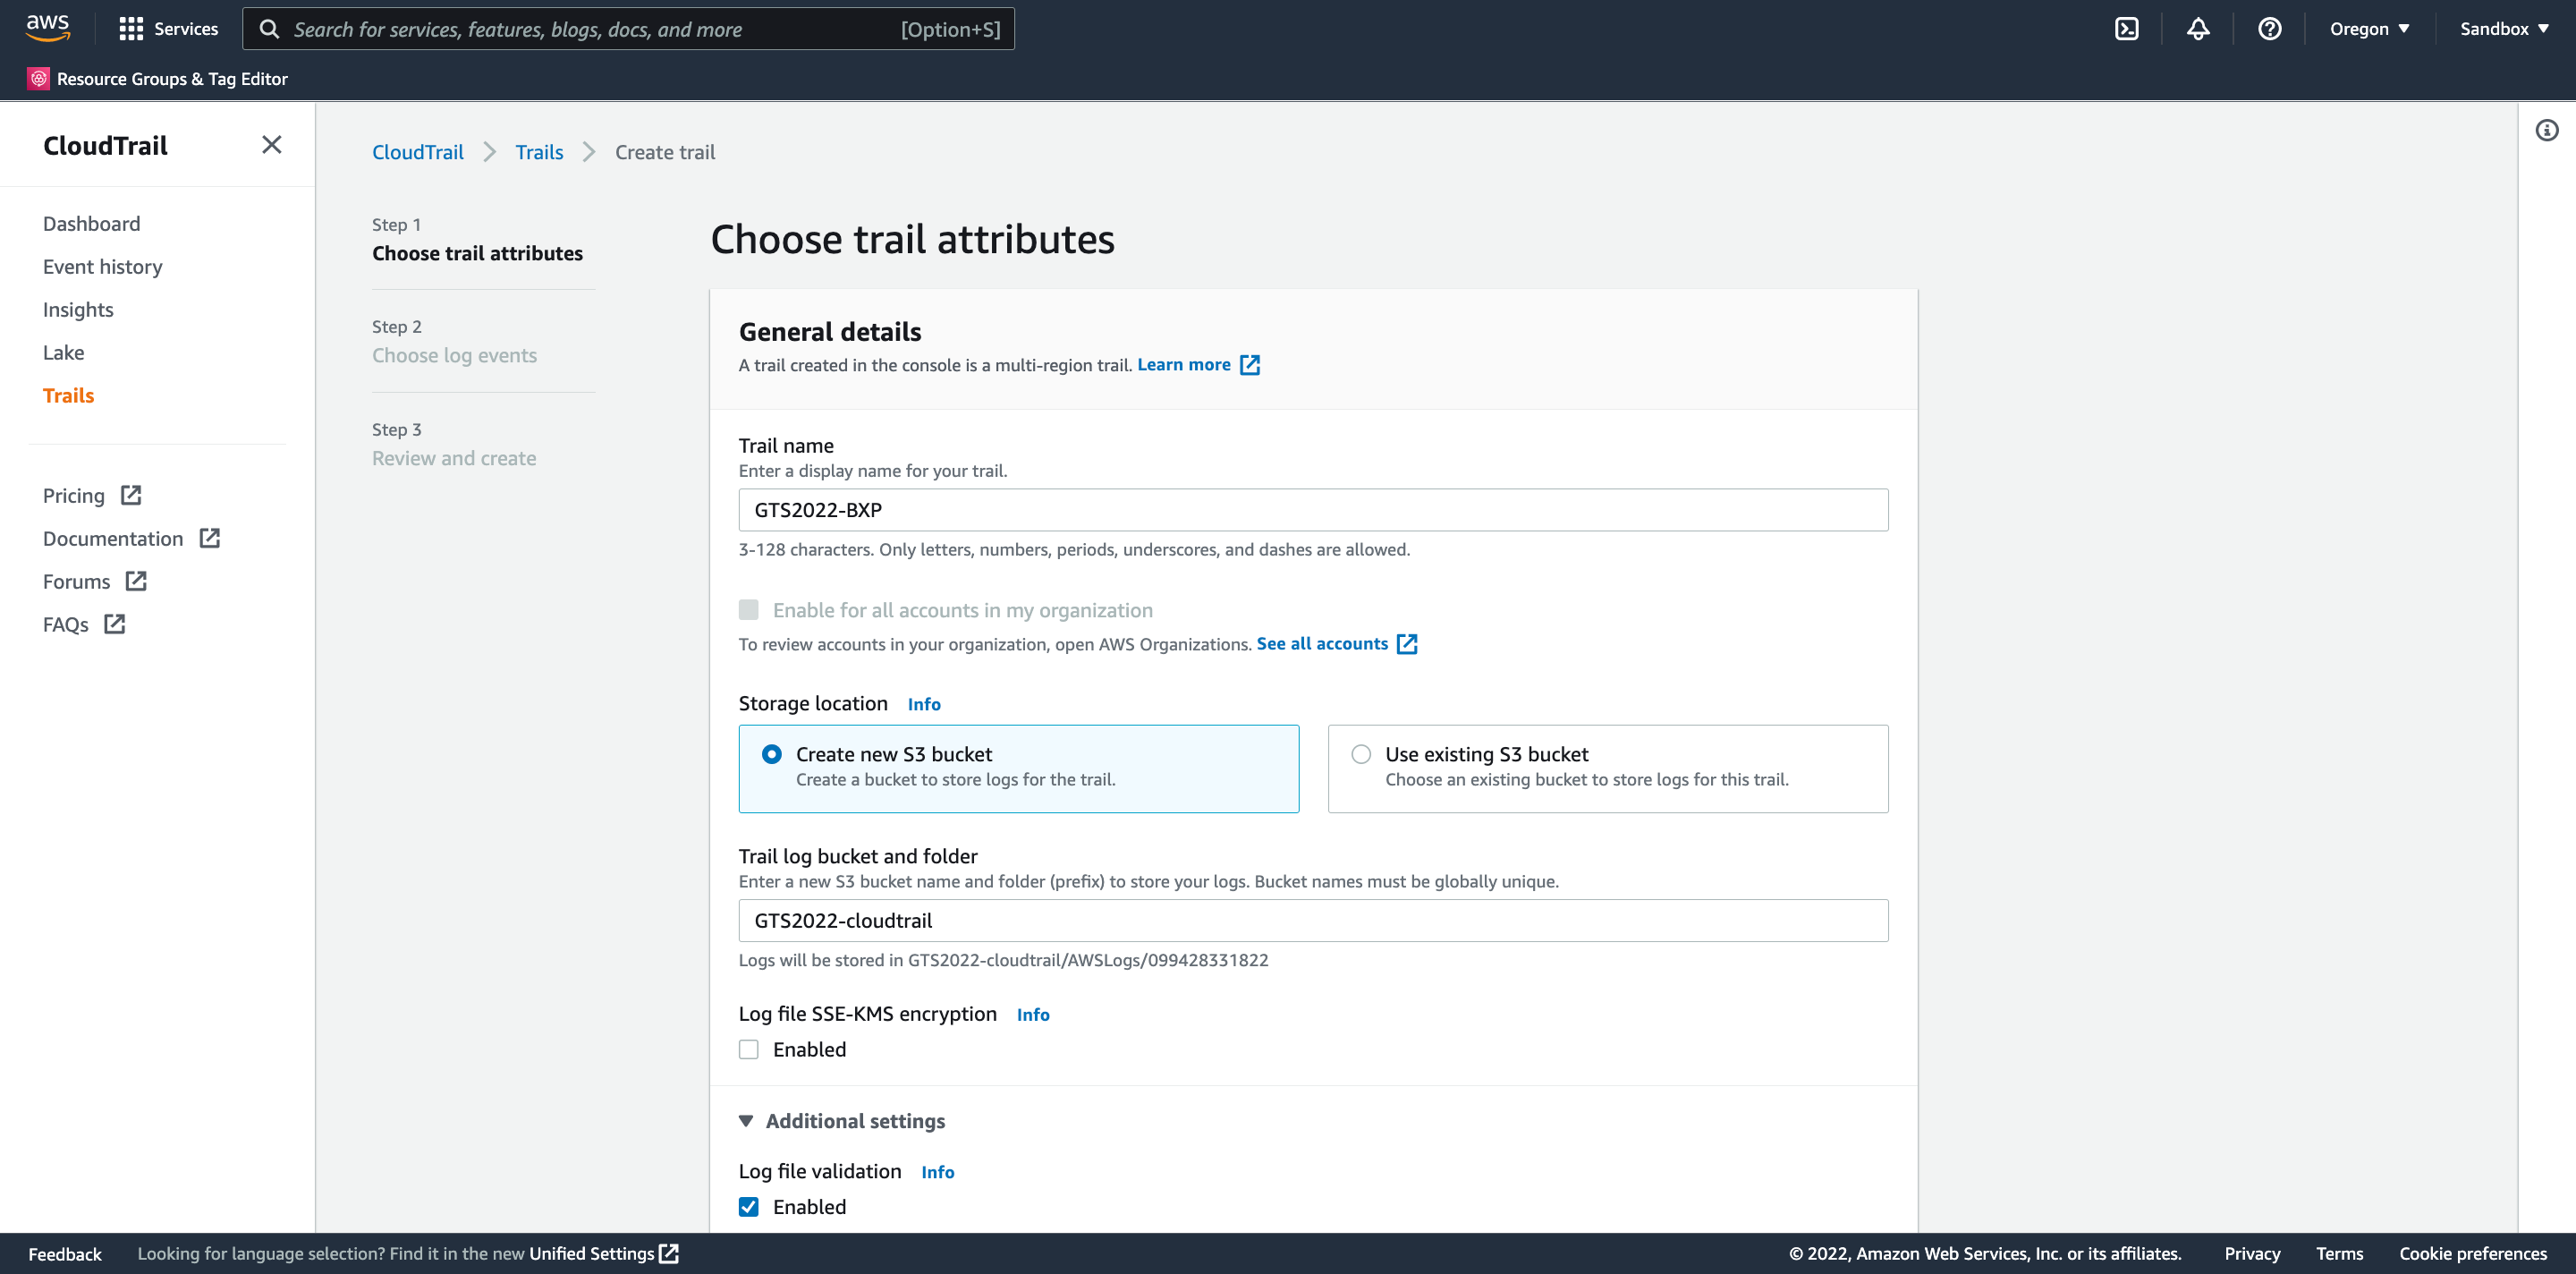Go to Event history in sidebar
The image size is (2576, 1274).
102,267
